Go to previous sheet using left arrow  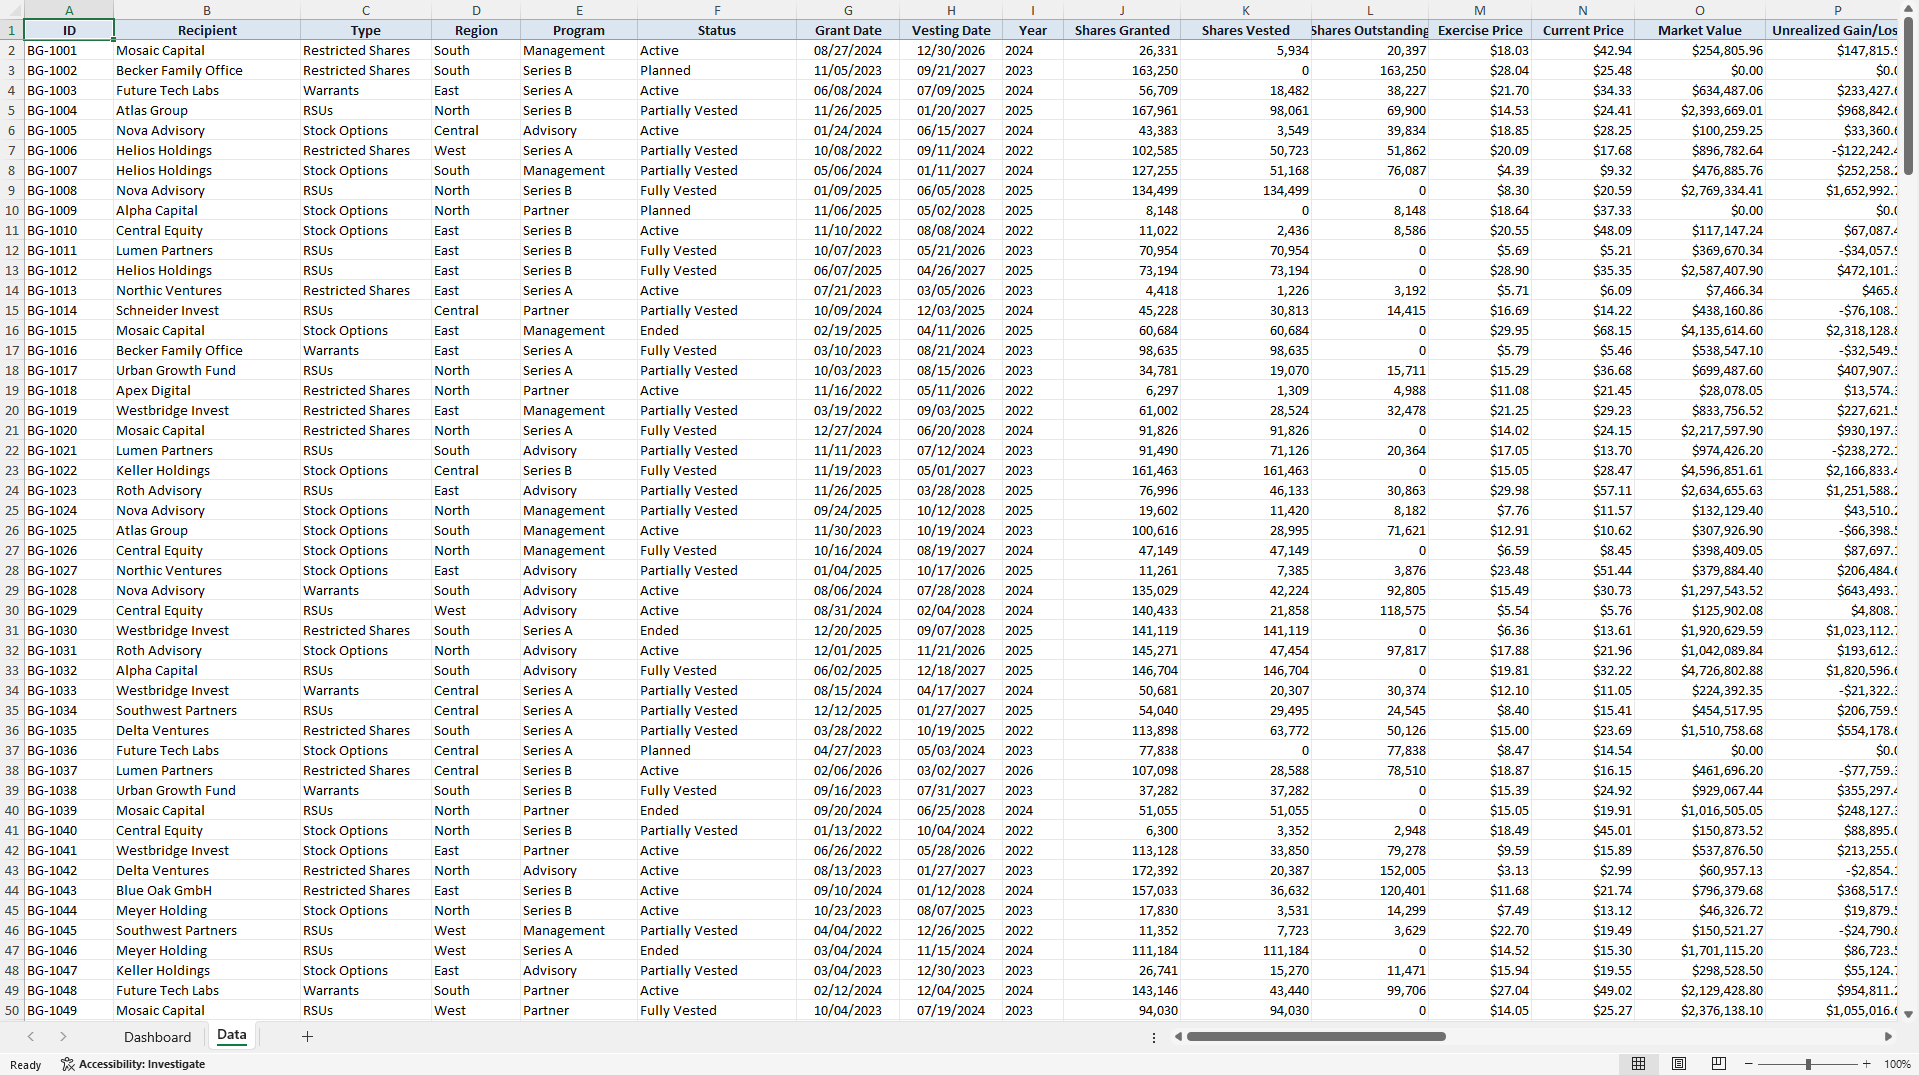[31, 1037]
